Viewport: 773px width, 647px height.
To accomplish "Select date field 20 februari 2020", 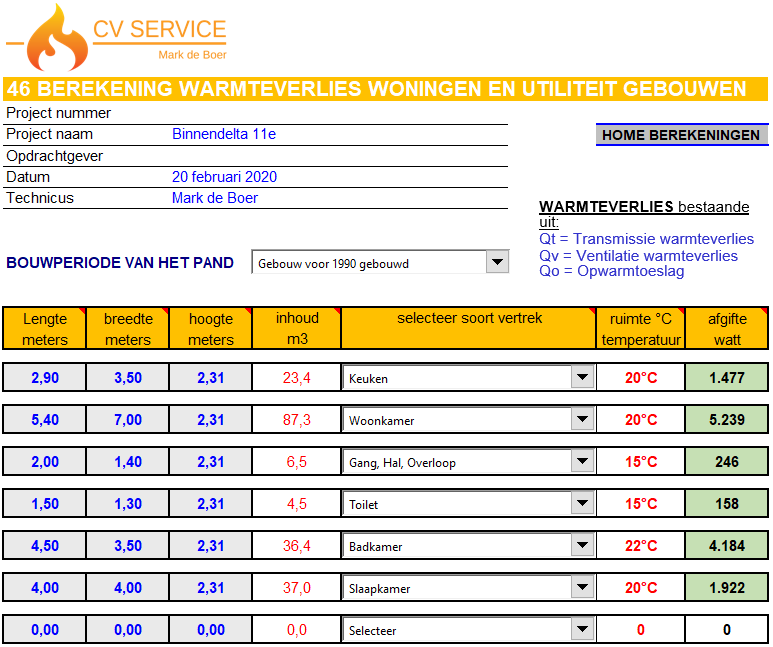I will click(x=224, y=177).
